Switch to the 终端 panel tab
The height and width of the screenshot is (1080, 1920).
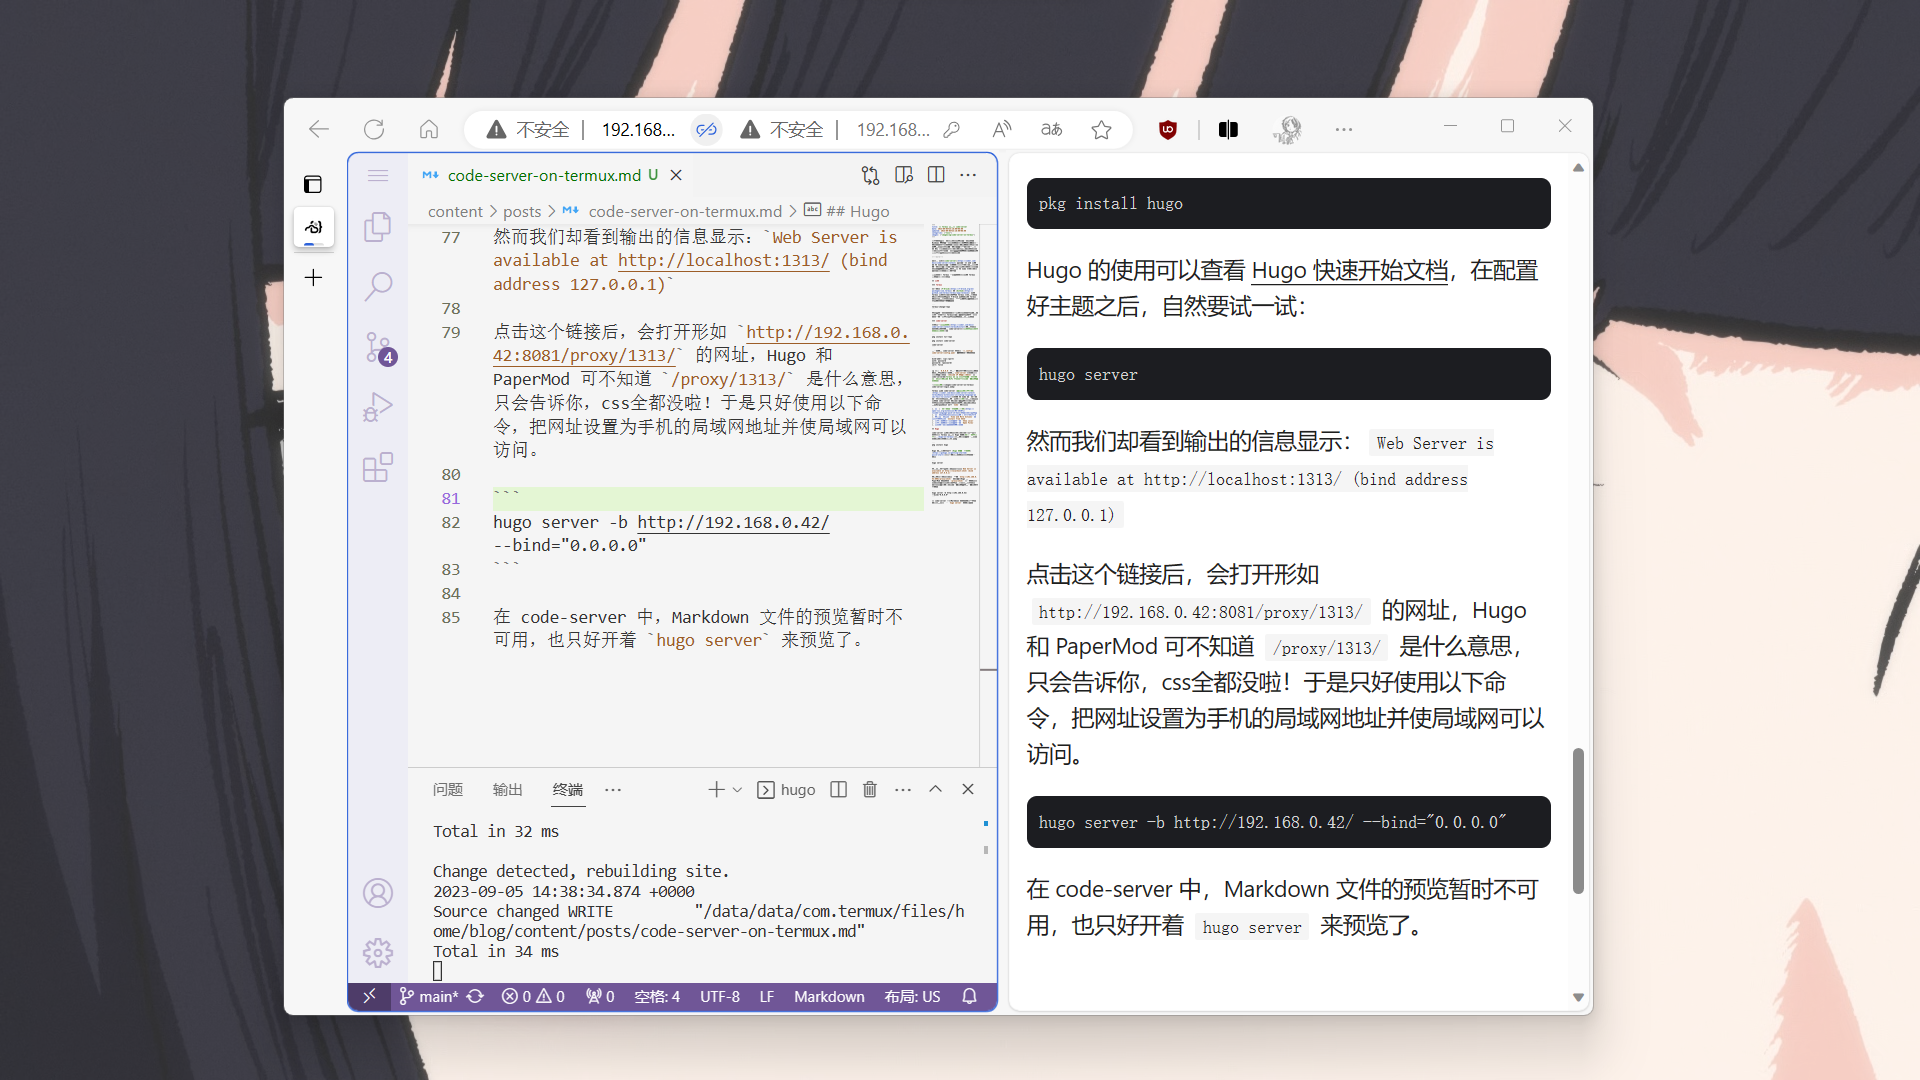click(x=568, y=790)
